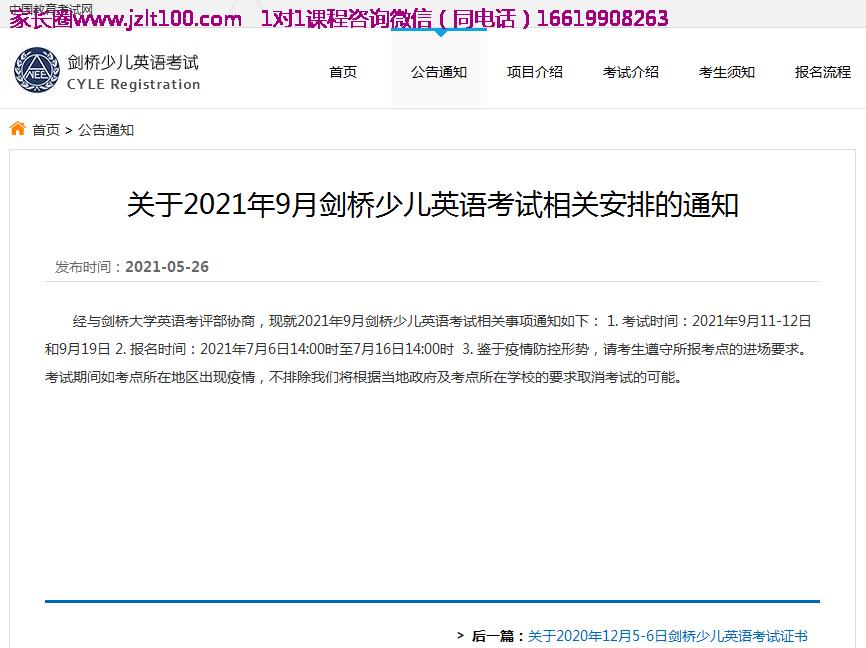
Task: Click the orange home icon in breadcrumb
Action: tap(18, 129)
